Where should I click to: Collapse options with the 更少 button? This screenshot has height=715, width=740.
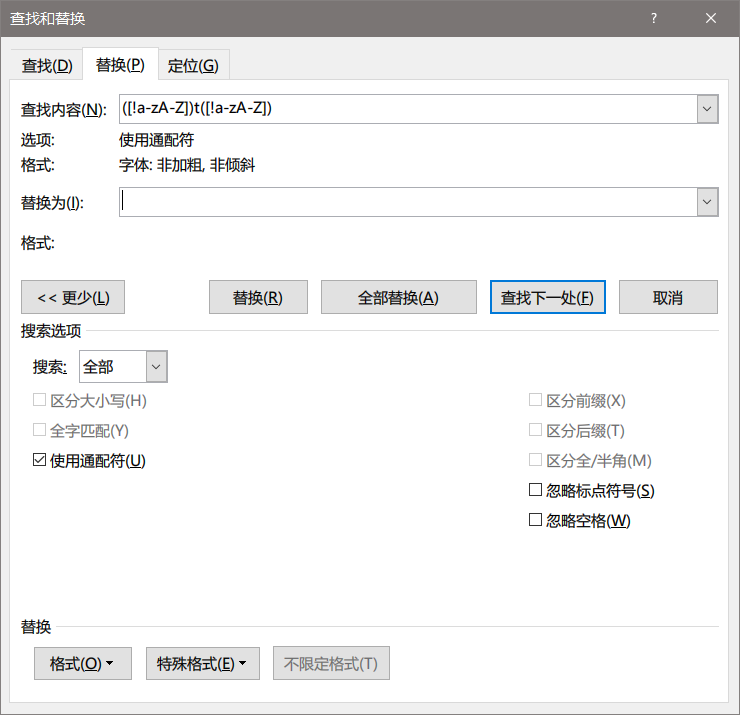pos(73,297)
